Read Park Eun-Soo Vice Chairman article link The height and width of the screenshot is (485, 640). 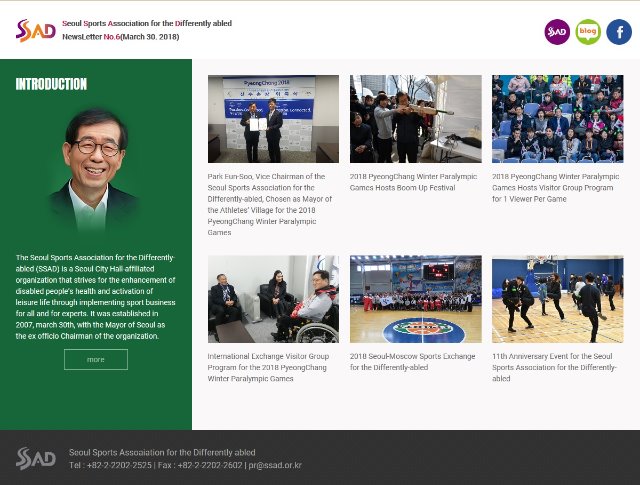268,204
